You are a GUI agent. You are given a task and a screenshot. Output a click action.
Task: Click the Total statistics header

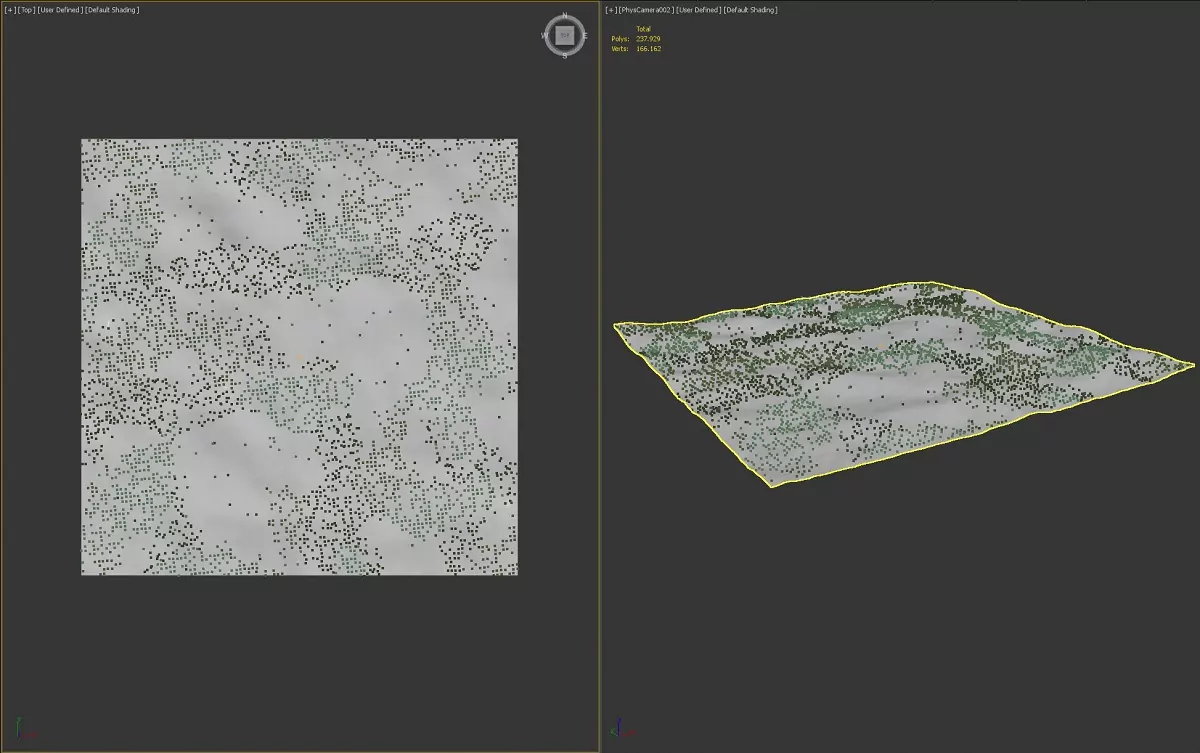pos(643,29)
